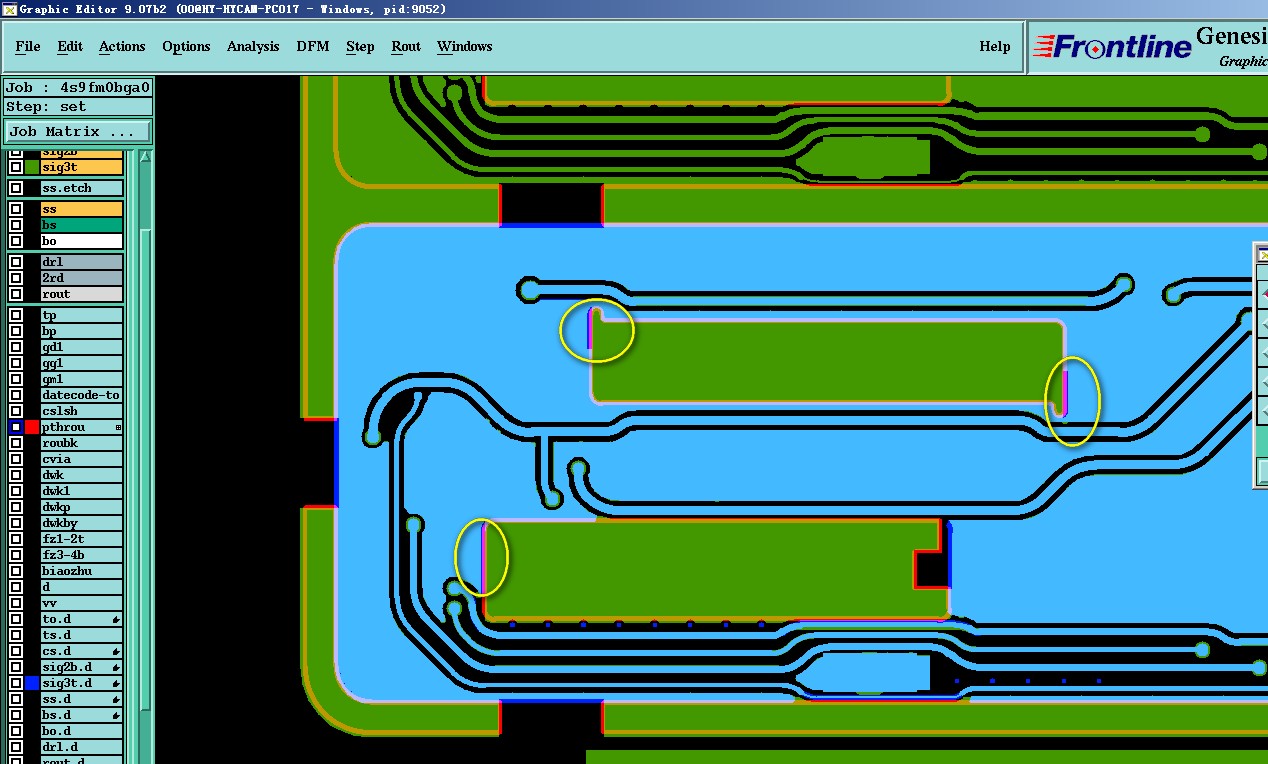
Task: Open the Analysis menu
Action: (253, 46)
